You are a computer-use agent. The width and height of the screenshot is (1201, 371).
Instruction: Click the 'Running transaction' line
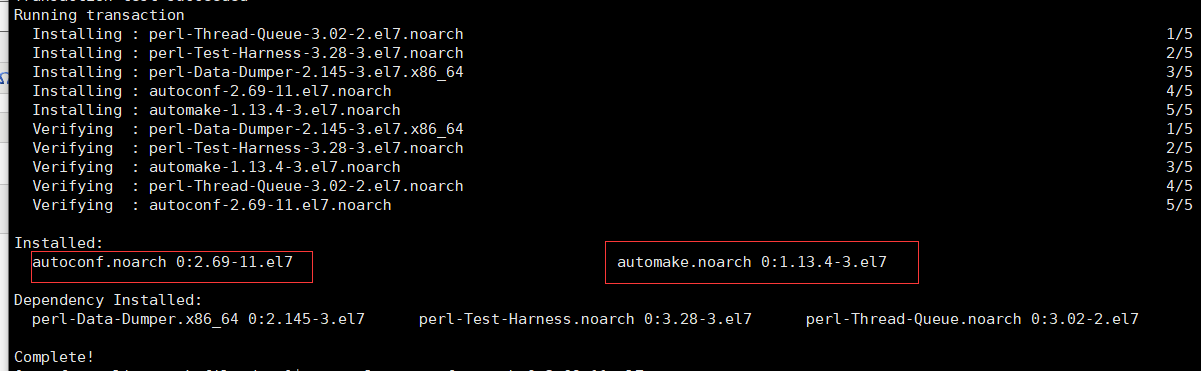pos(99,16)
